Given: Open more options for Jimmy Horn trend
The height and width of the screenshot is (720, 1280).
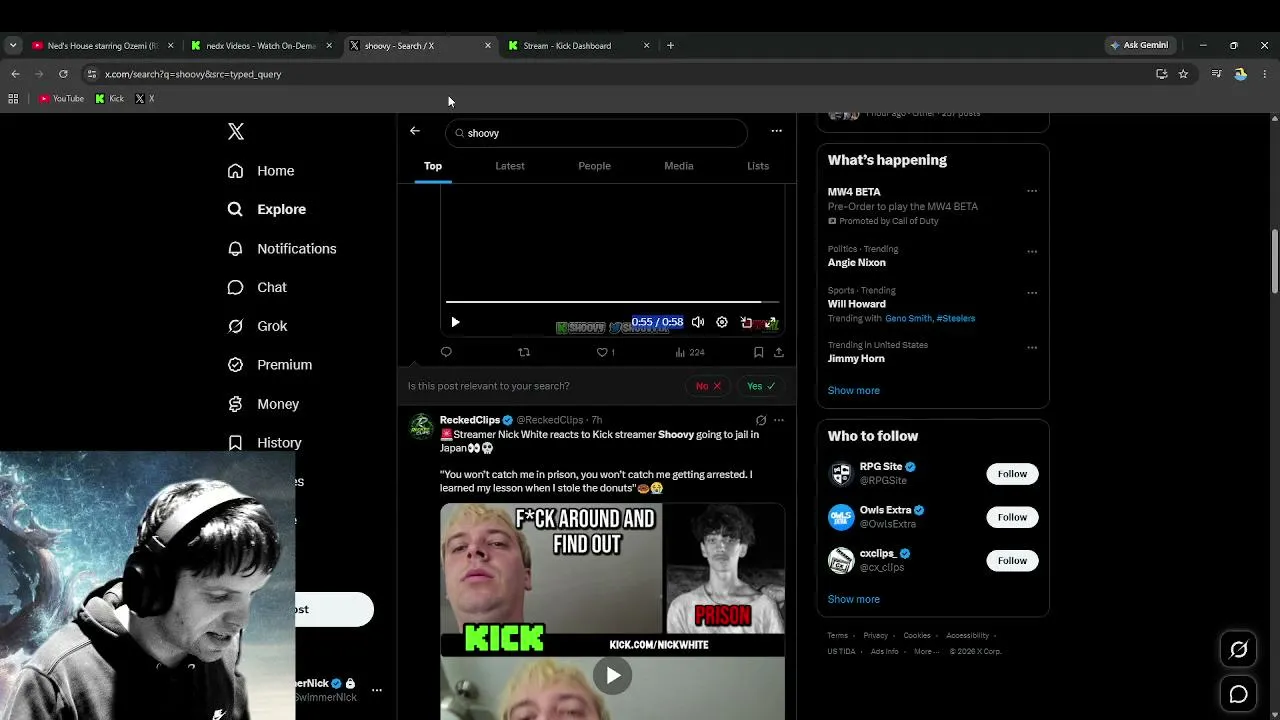Looking at the screenshot, I should [1032, 347].
